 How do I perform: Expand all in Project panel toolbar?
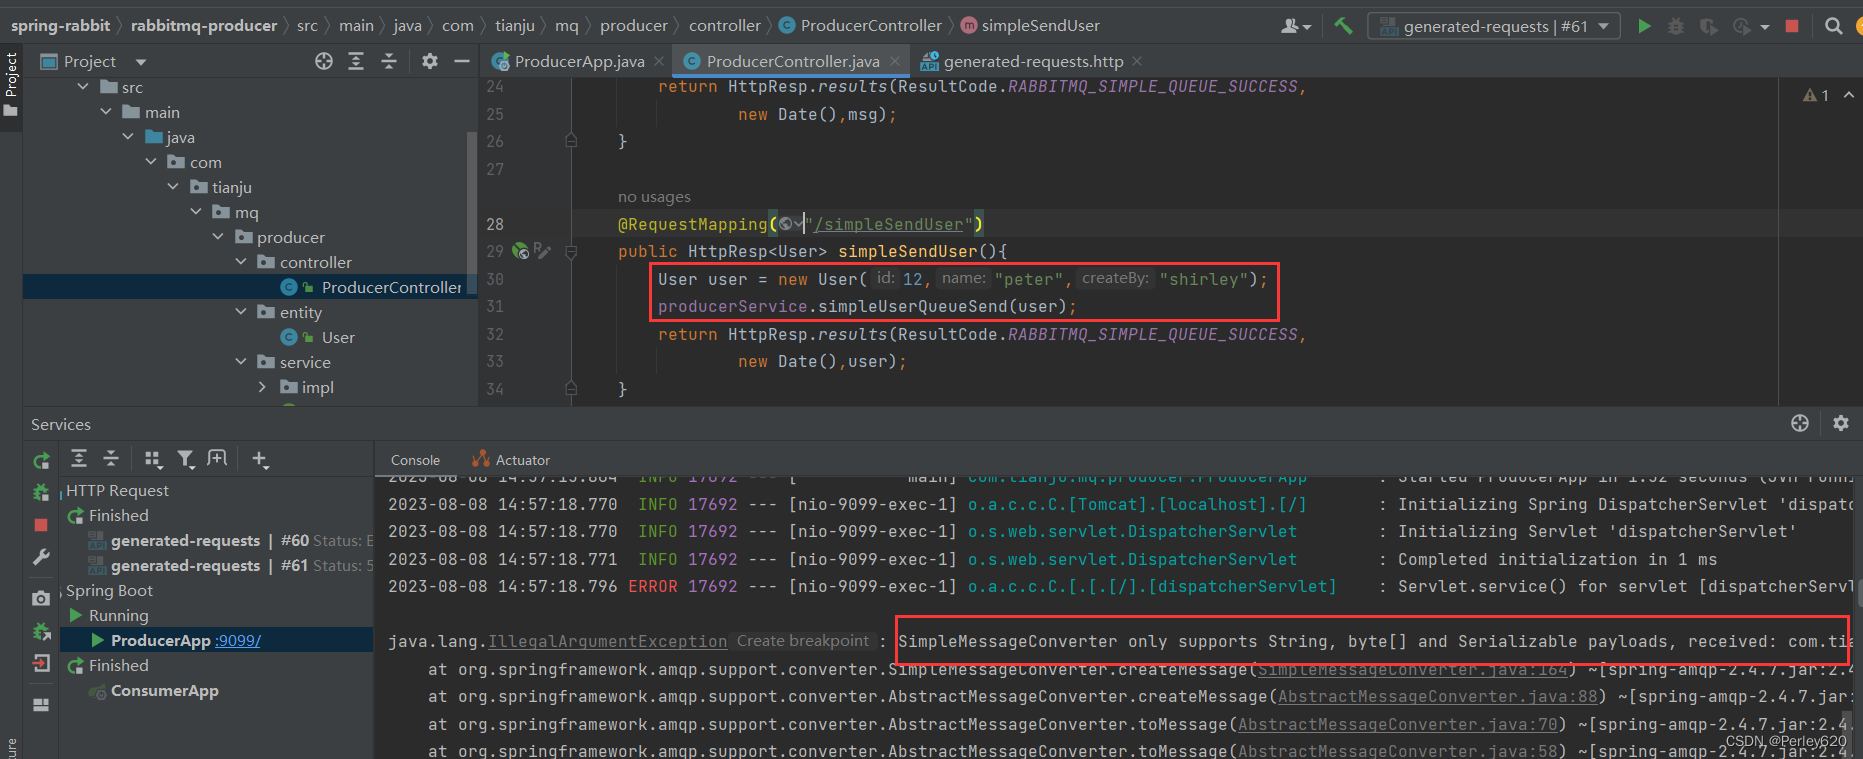point(356,61)
